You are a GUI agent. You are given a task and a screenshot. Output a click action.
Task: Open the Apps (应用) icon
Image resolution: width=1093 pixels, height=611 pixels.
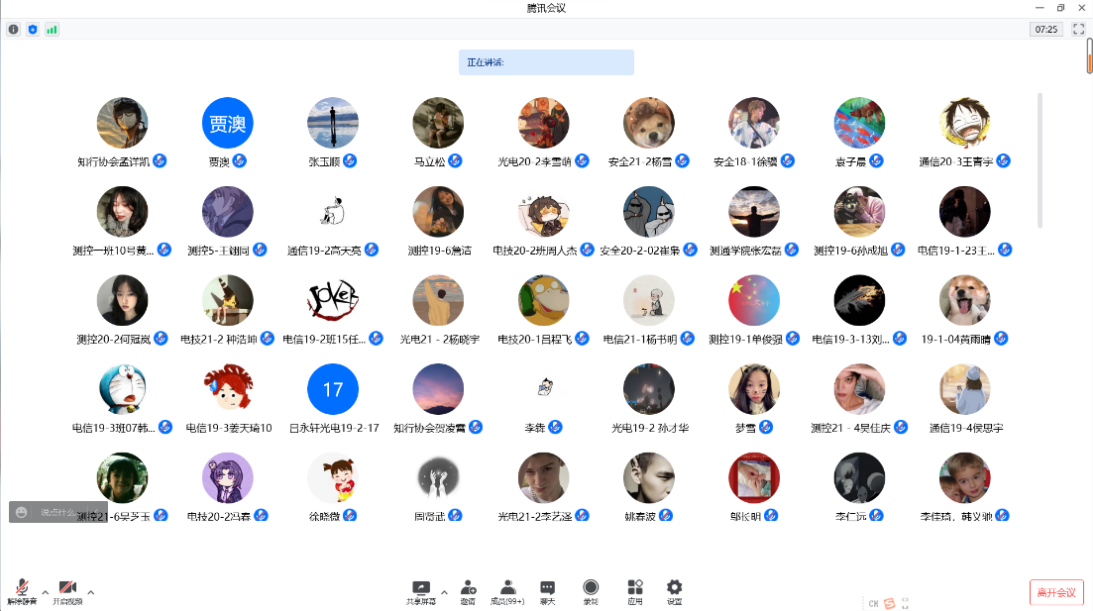click(634, 592)
